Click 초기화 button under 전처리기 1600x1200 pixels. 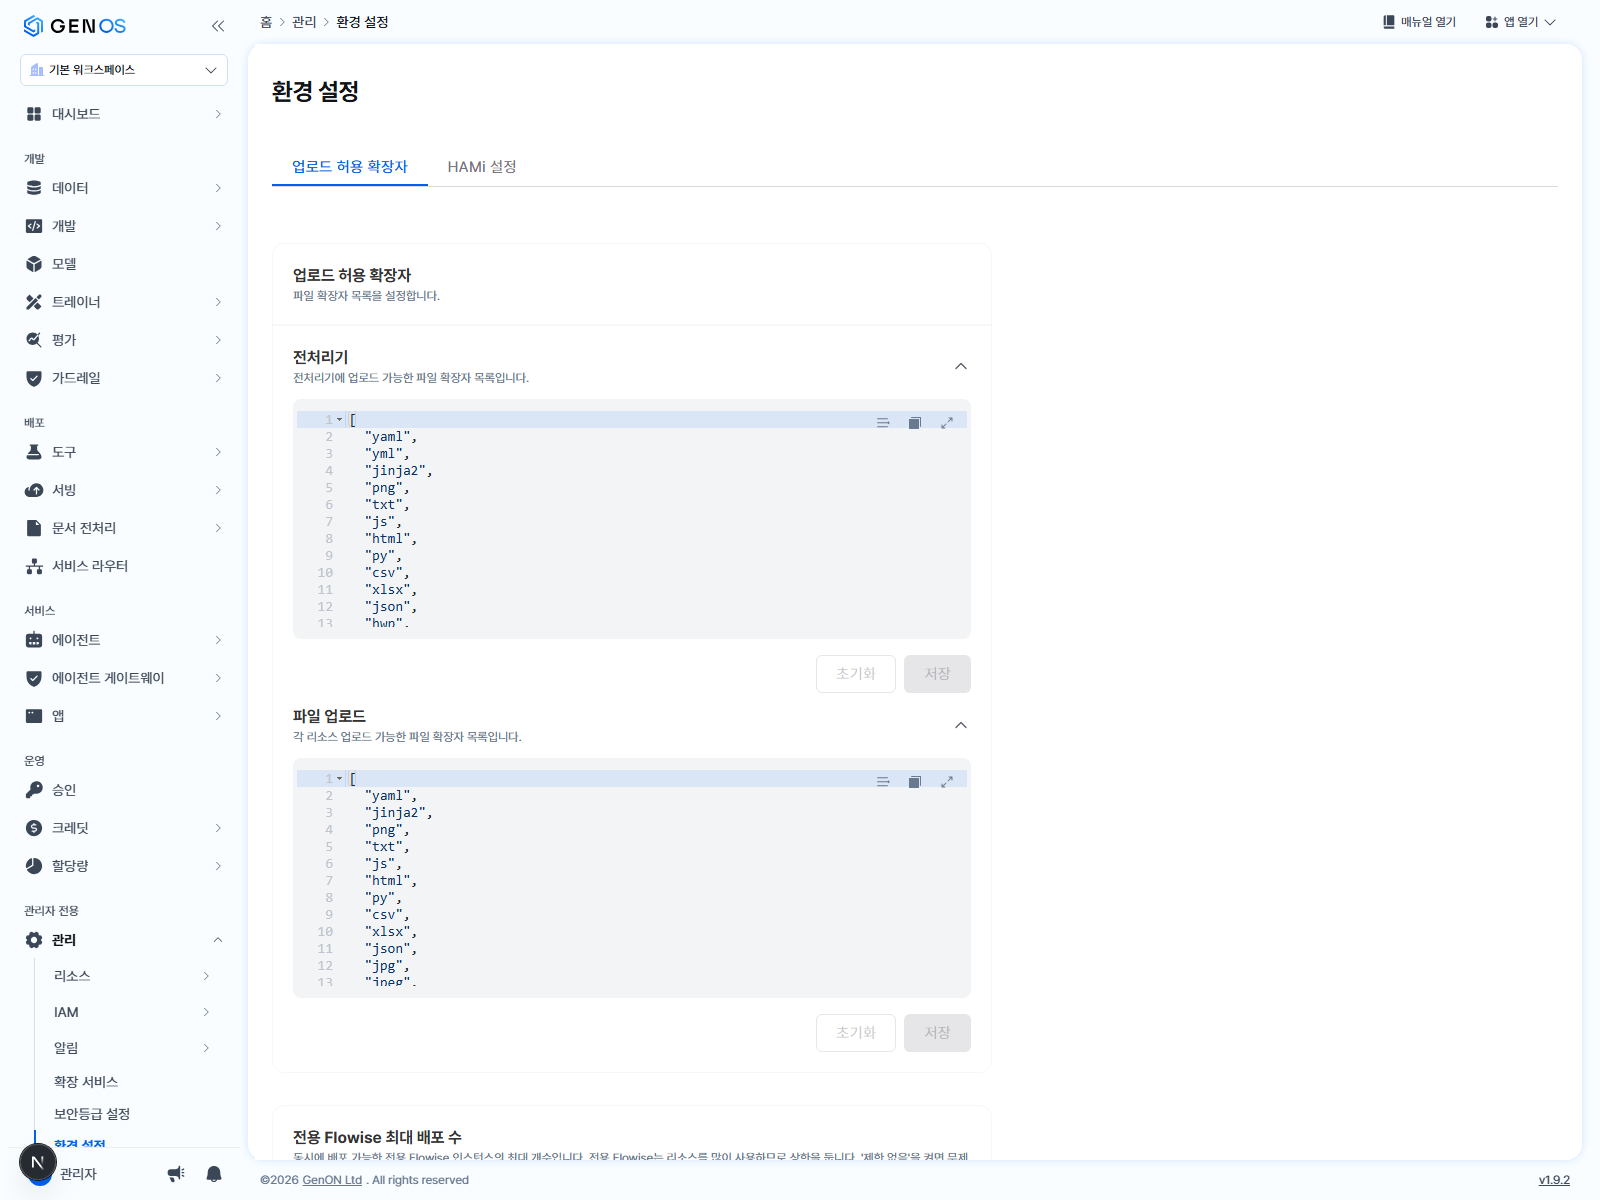tap(856, 674)
